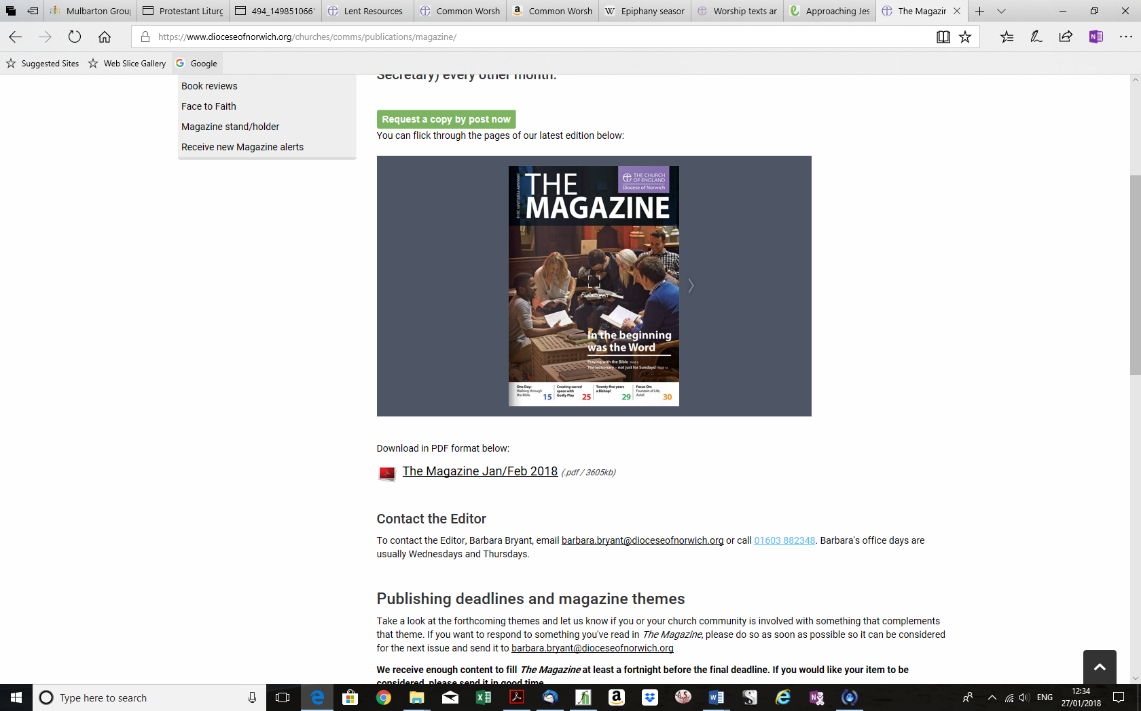This screenshot has height=711, width=1141.
Task: Launch Excel from taskbar
Action: [483, 698]
